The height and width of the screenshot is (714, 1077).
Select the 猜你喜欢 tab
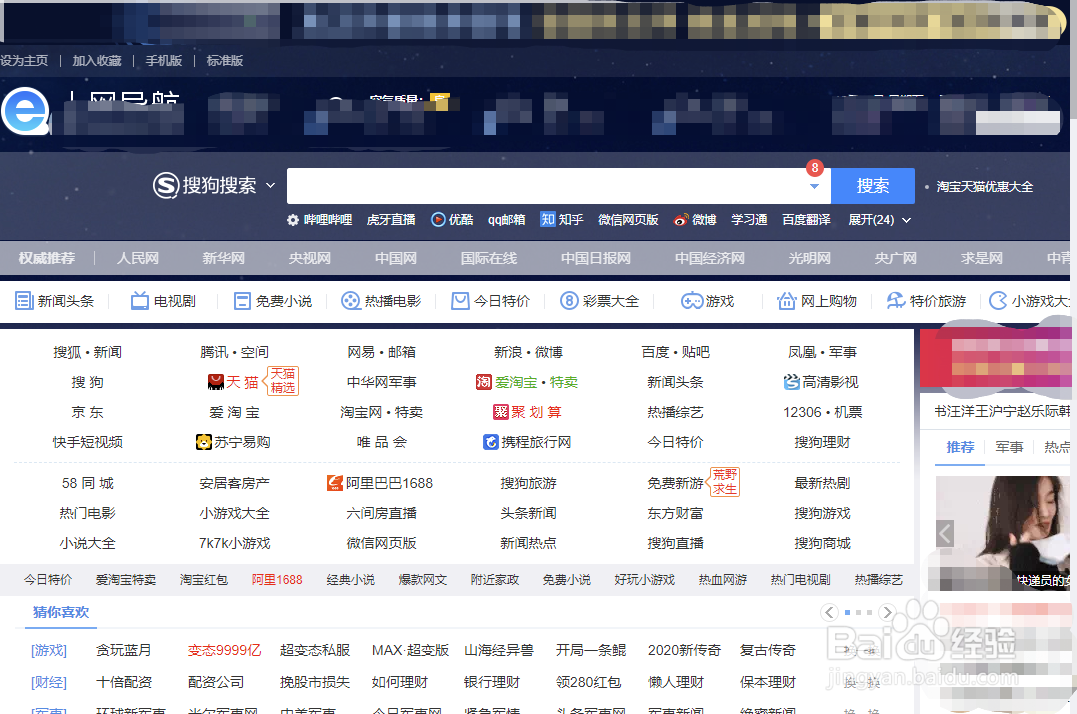tap(61, 612)
